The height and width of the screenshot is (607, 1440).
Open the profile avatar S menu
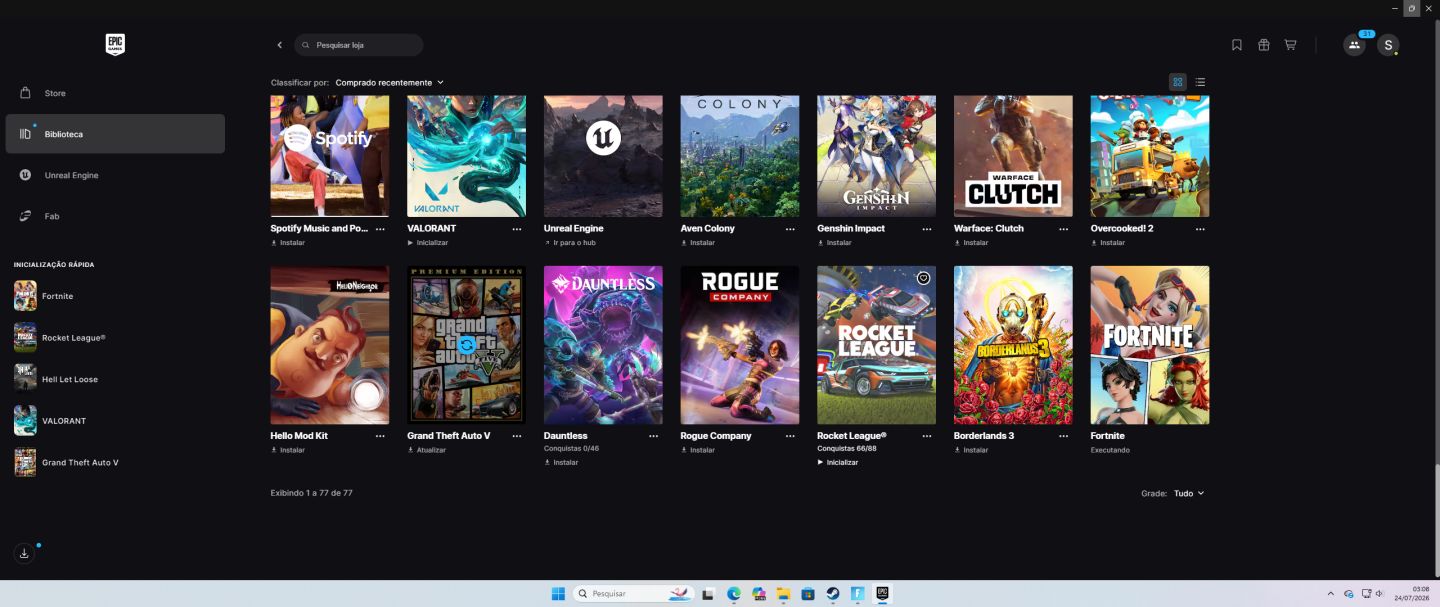tap(1387, 45)
